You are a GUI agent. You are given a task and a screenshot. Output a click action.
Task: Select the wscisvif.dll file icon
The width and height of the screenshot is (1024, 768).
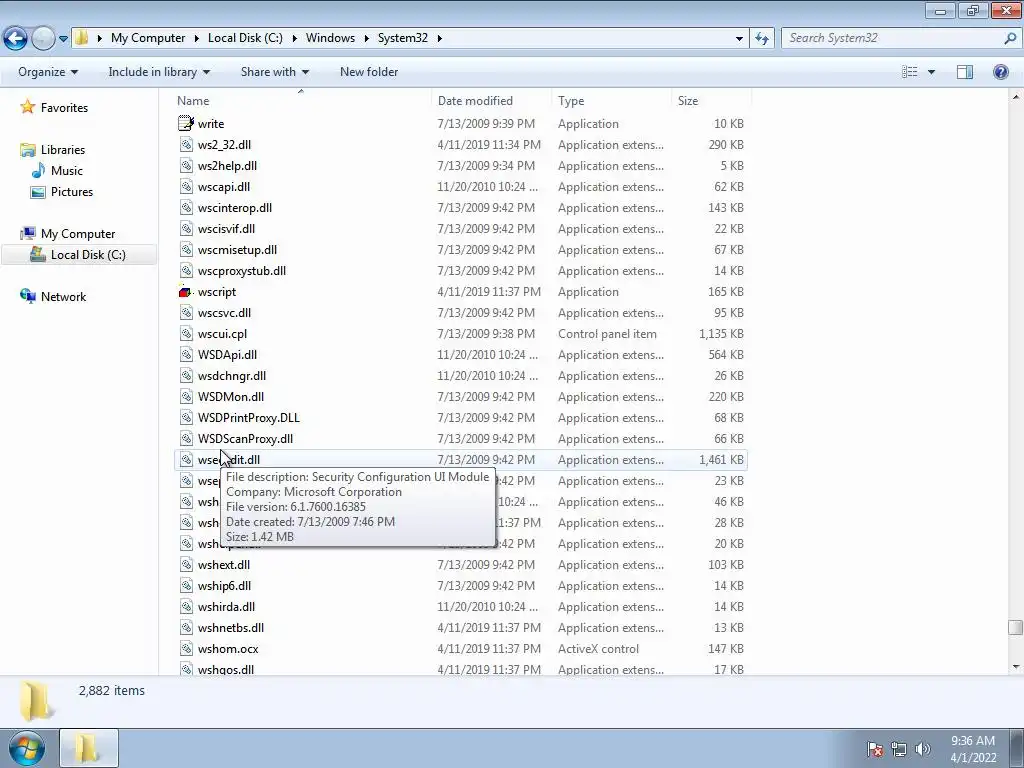click(x=186, y=229)
